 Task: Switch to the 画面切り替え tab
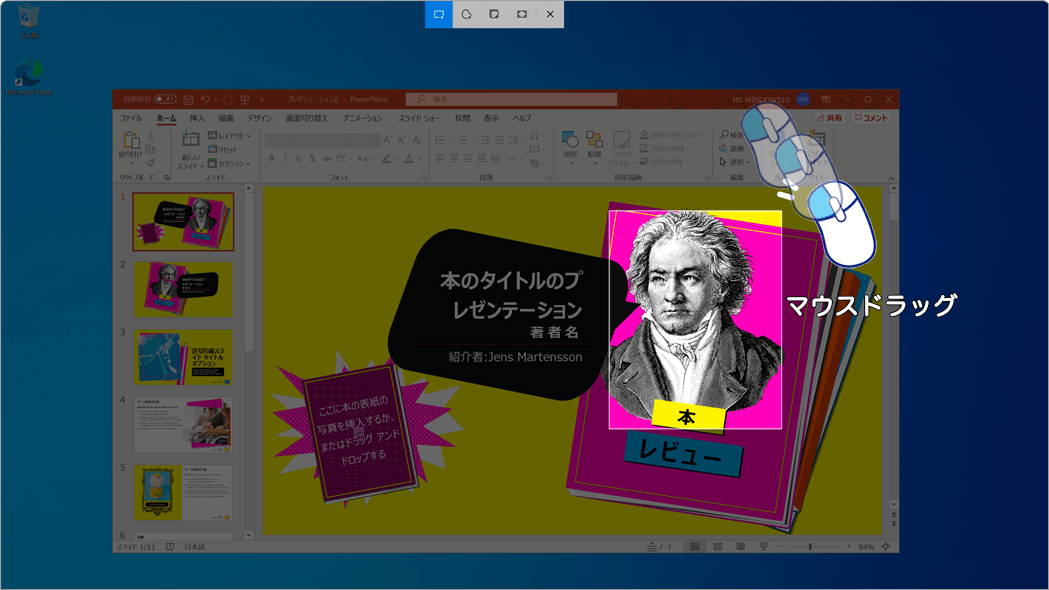(306, 118)
